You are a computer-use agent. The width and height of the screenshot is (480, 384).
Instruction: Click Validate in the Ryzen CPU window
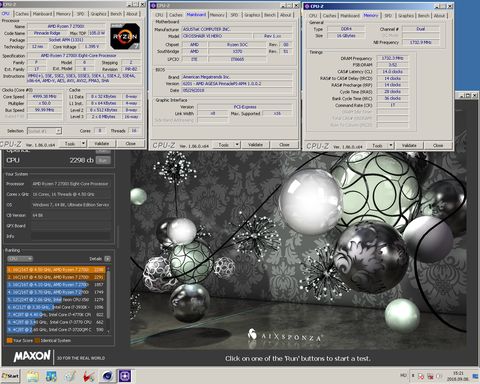(102, 144)
